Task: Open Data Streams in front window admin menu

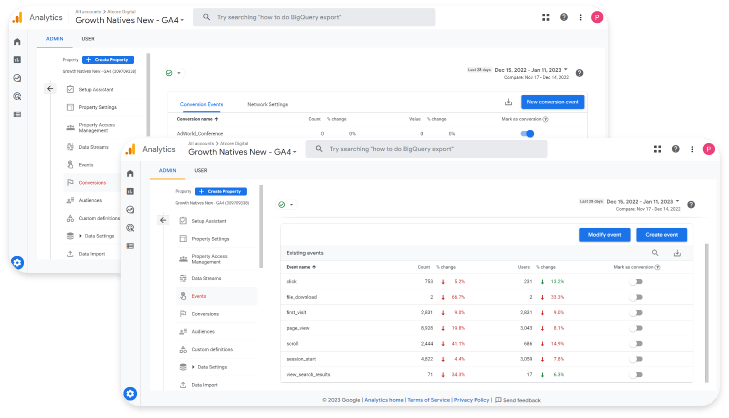Action: click(206, 278)
